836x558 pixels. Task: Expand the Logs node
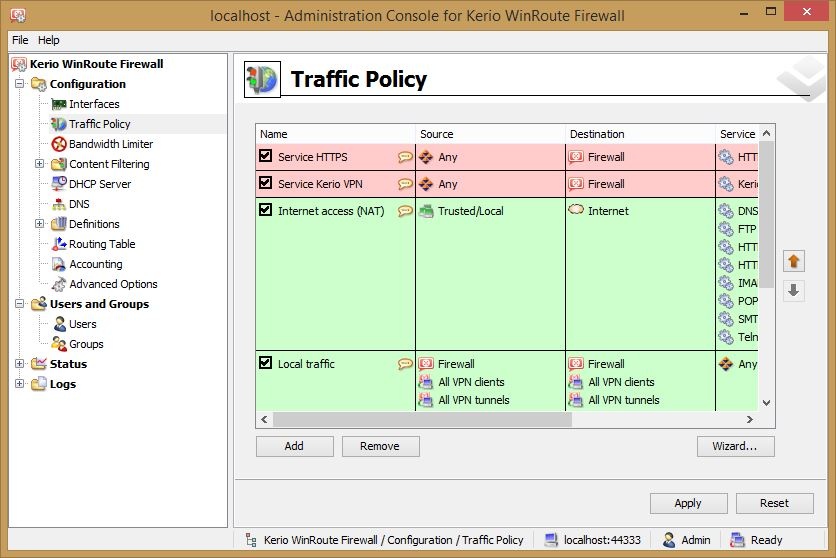pos(20,384)
